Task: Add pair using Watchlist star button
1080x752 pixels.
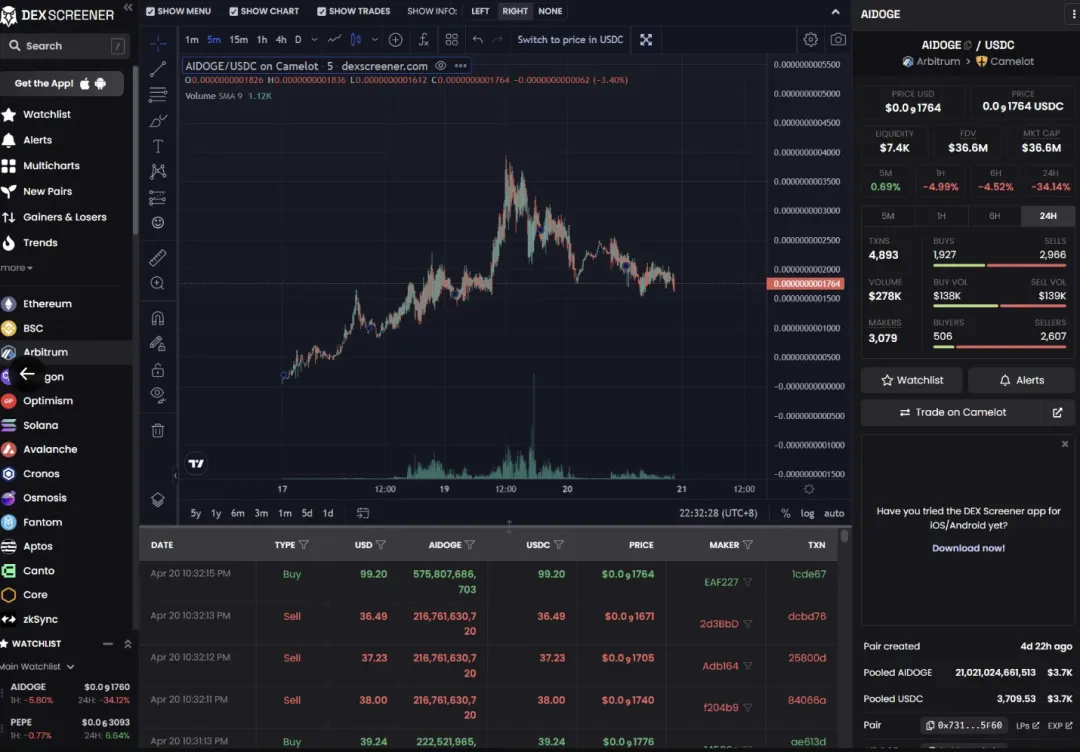Action: [913, 380]
